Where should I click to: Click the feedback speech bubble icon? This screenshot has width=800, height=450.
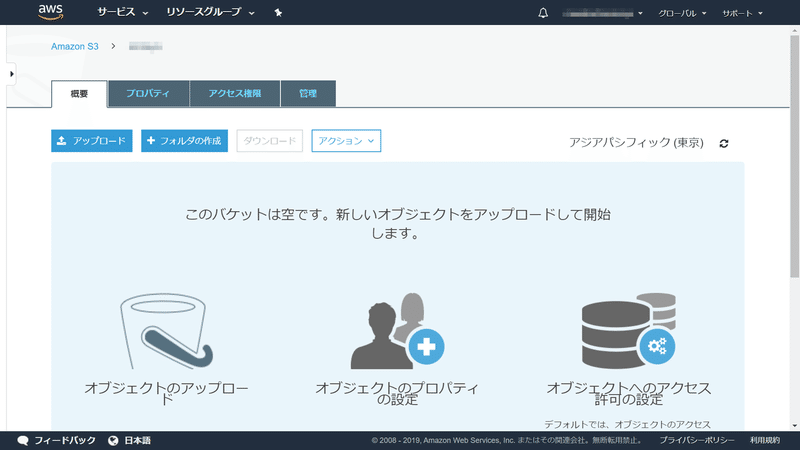(x=22, y=440)
